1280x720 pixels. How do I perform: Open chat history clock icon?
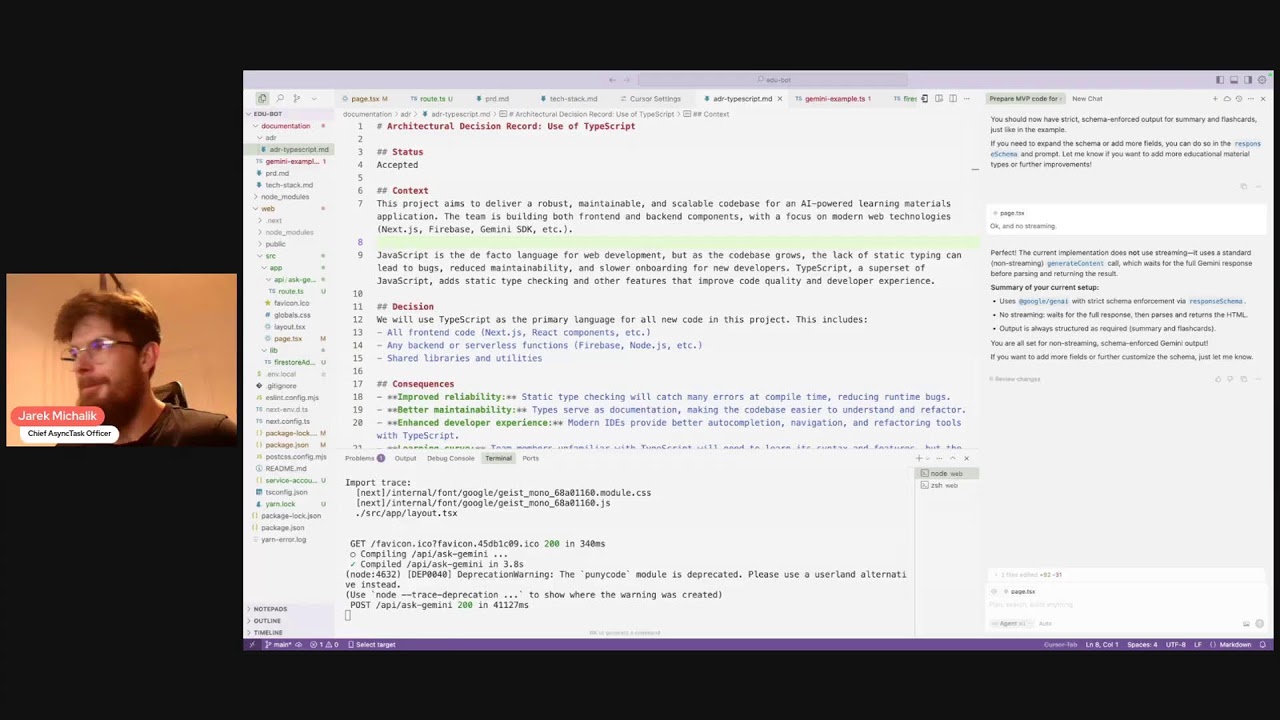[x=1238, y=99]
